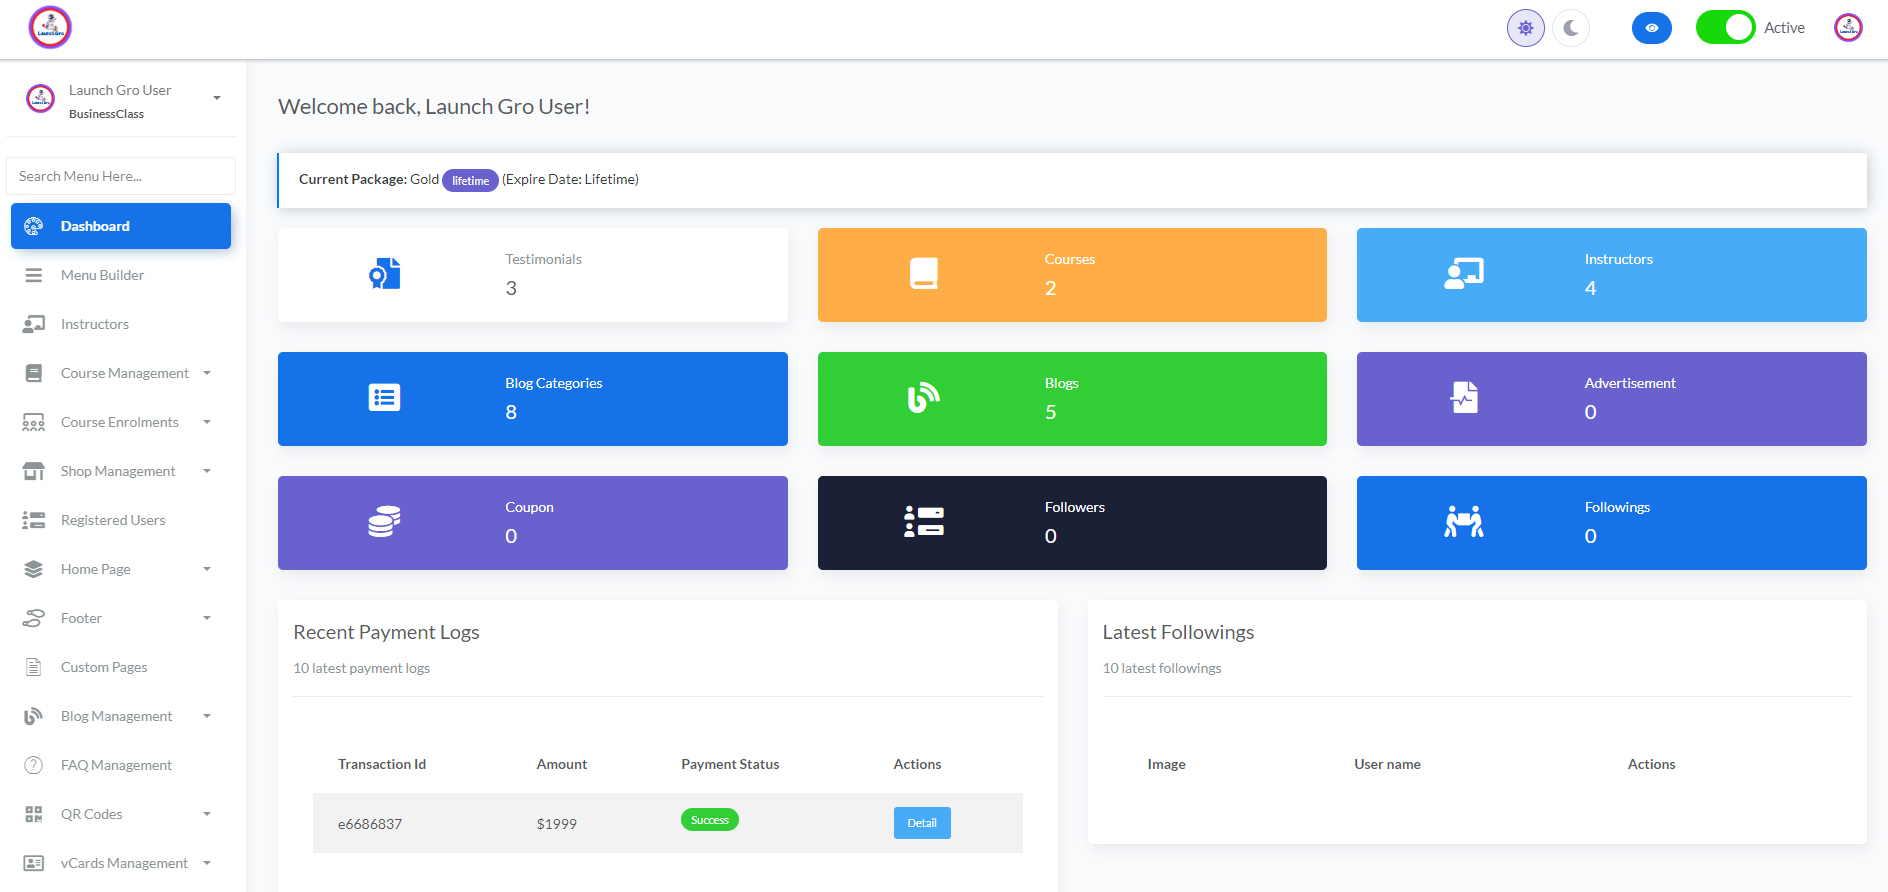Switch to light theme sun icon

click(x=1526, y=28)
